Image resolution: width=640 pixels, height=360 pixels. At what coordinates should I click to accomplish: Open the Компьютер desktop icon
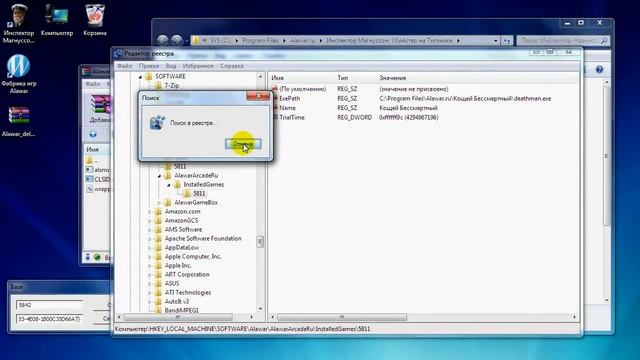57,20
